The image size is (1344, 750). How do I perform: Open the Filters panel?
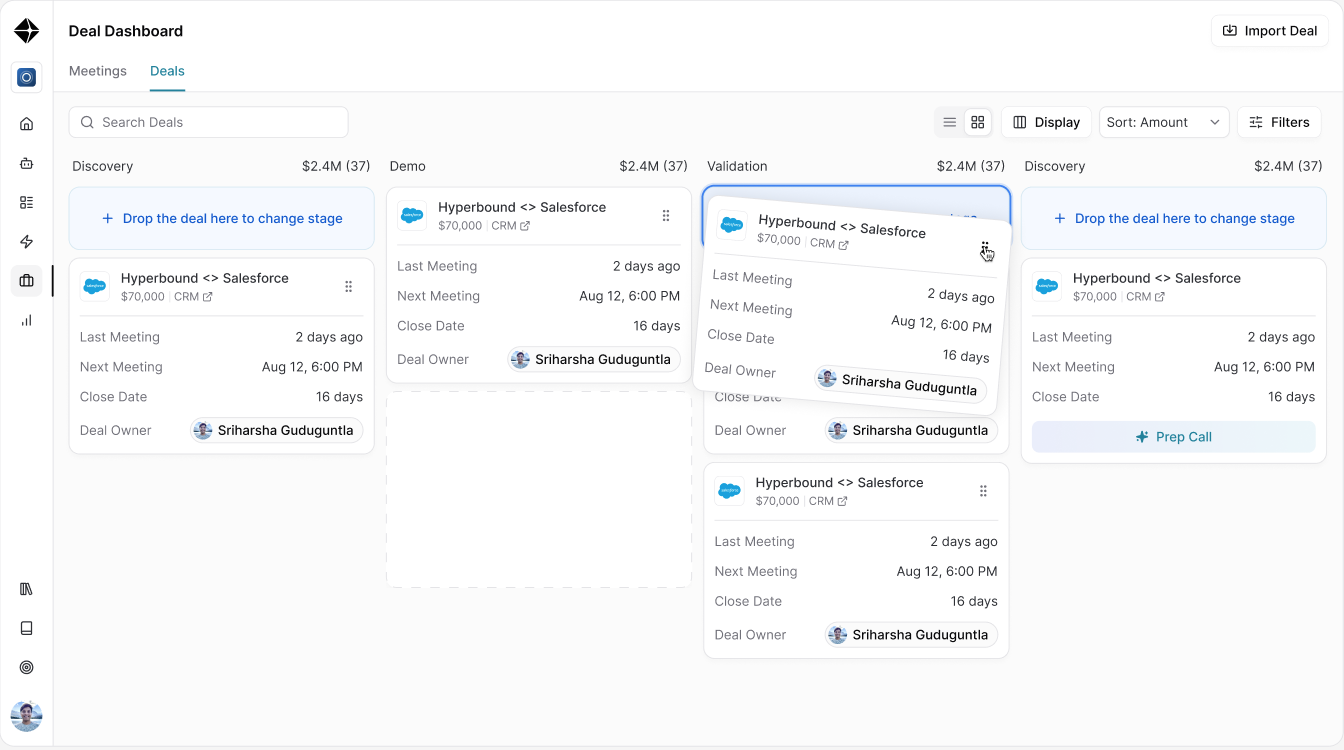[x=1279, y=122]
